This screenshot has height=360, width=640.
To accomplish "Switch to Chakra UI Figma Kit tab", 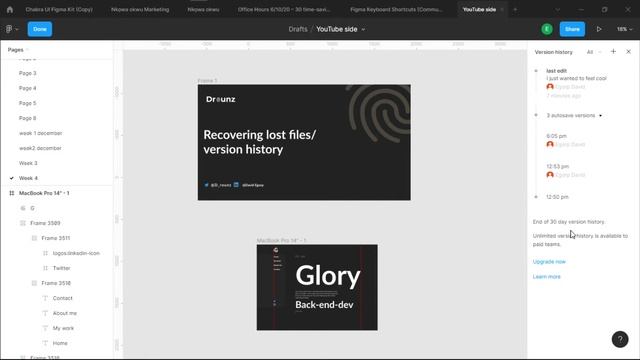I will pyautogui.click(x=59, y=9).
